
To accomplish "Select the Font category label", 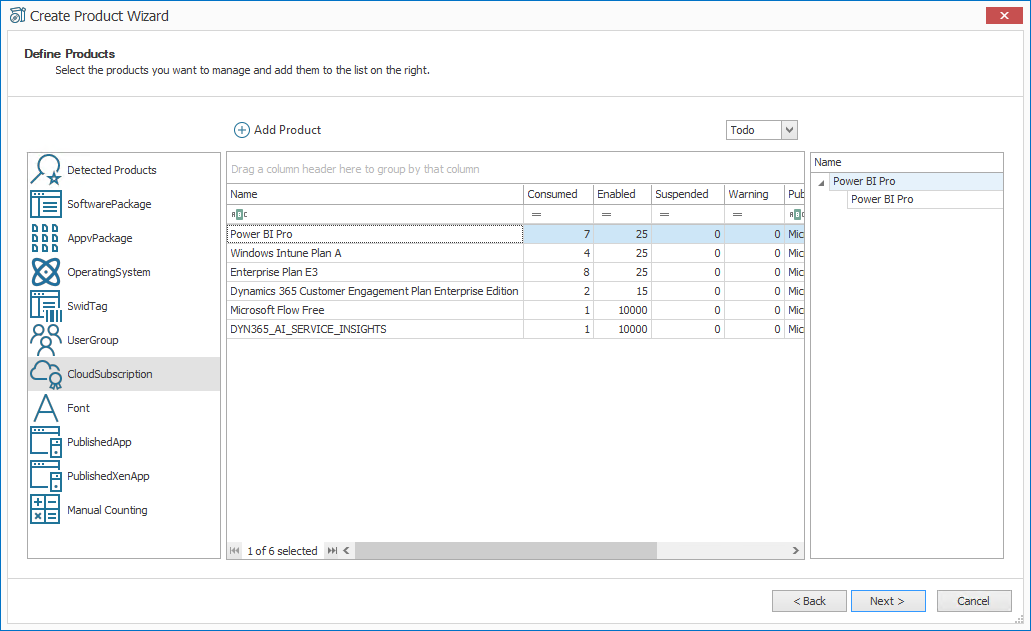I will point(78,408).
